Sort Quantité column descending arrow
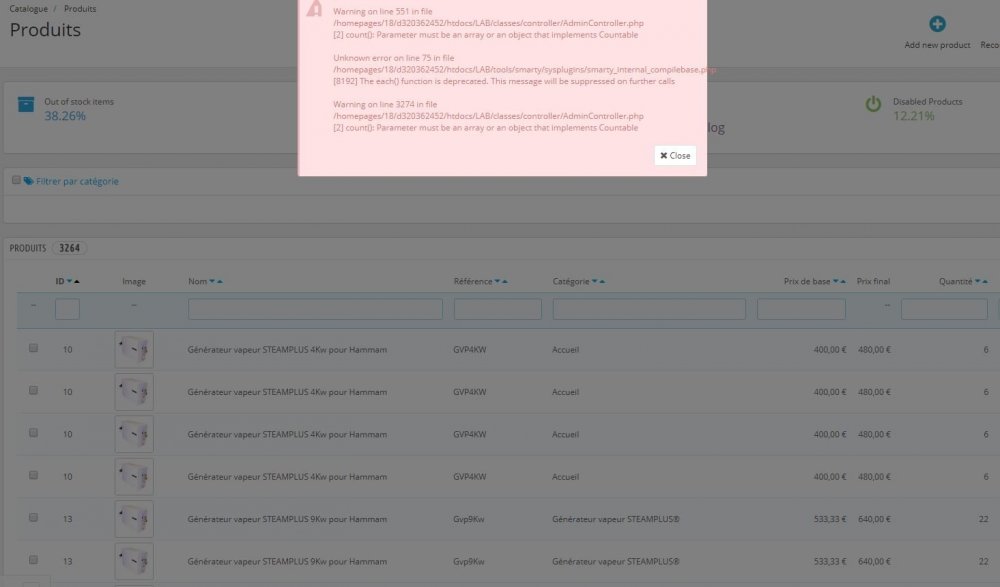The image size is (1000, 587). click(x=978, y=281)
